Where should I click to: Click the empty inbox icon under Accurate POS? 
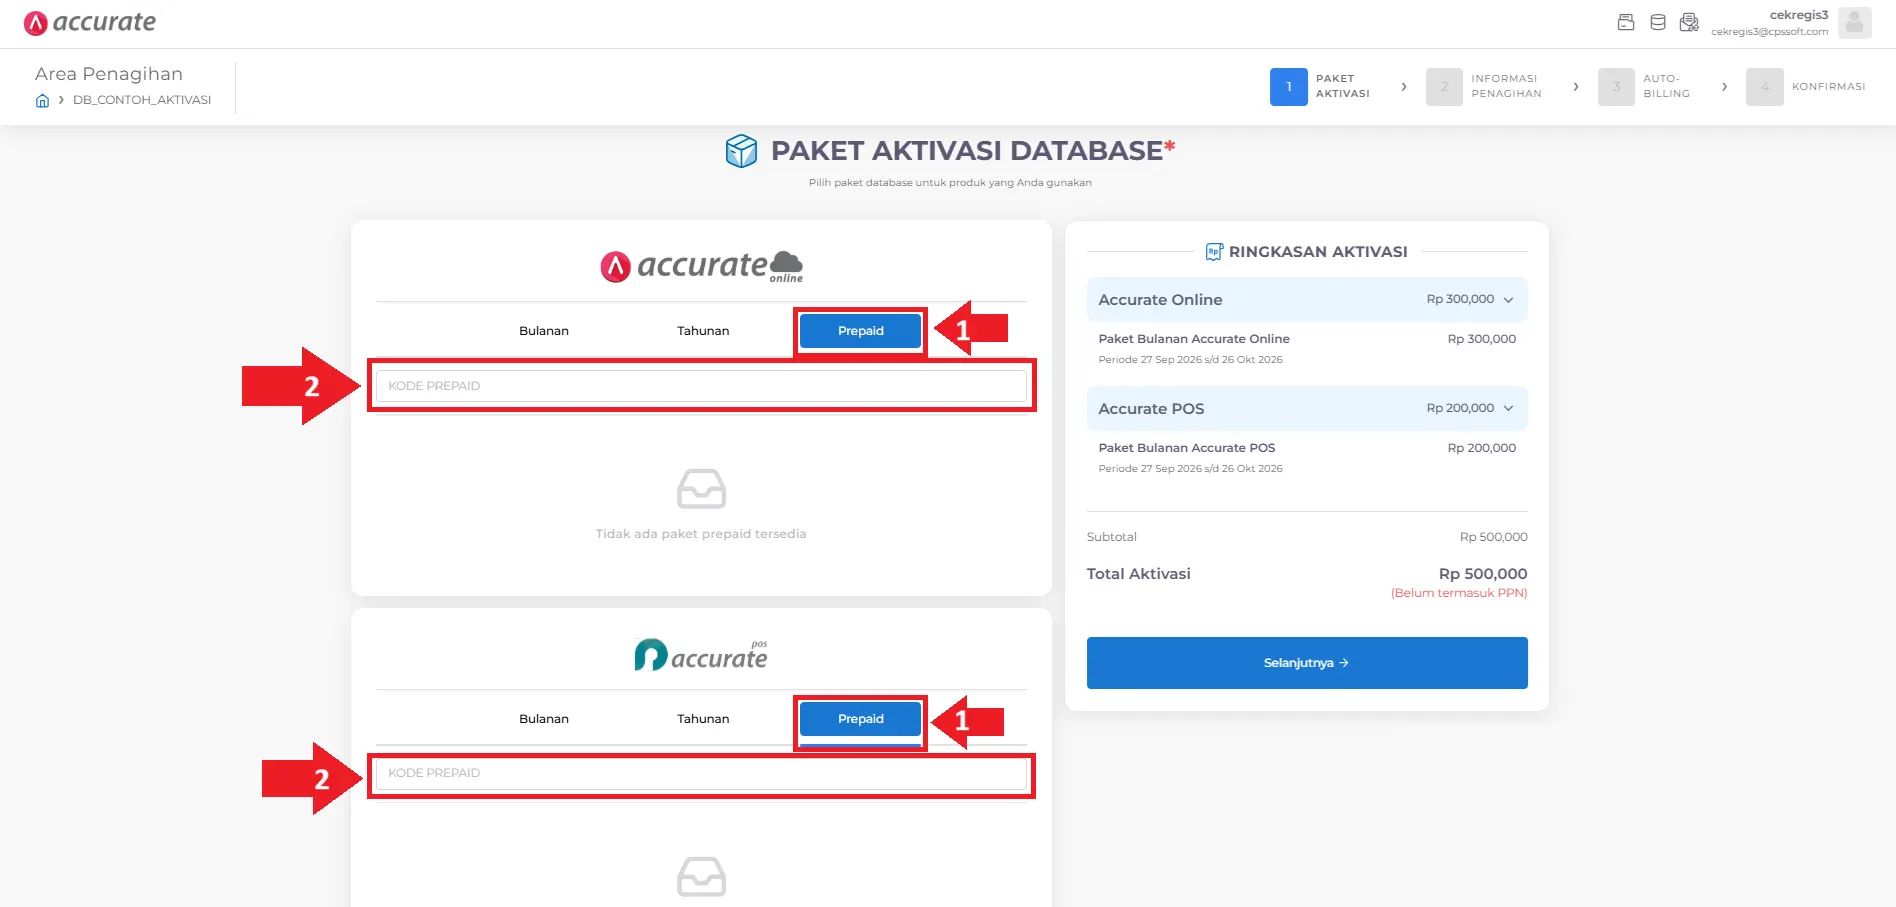pos(701,877)
